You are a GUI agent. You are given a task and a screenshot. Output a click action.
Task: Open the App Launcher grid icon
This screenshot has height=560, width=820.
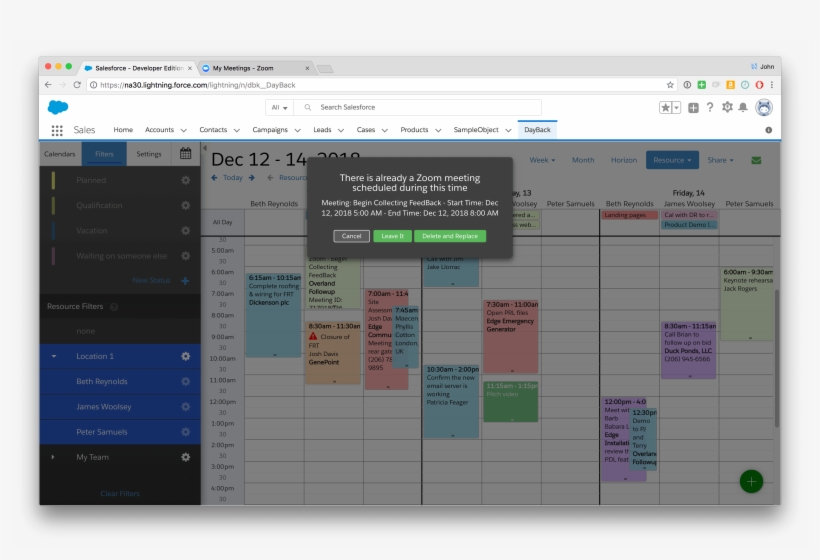(x=57, y=130)
